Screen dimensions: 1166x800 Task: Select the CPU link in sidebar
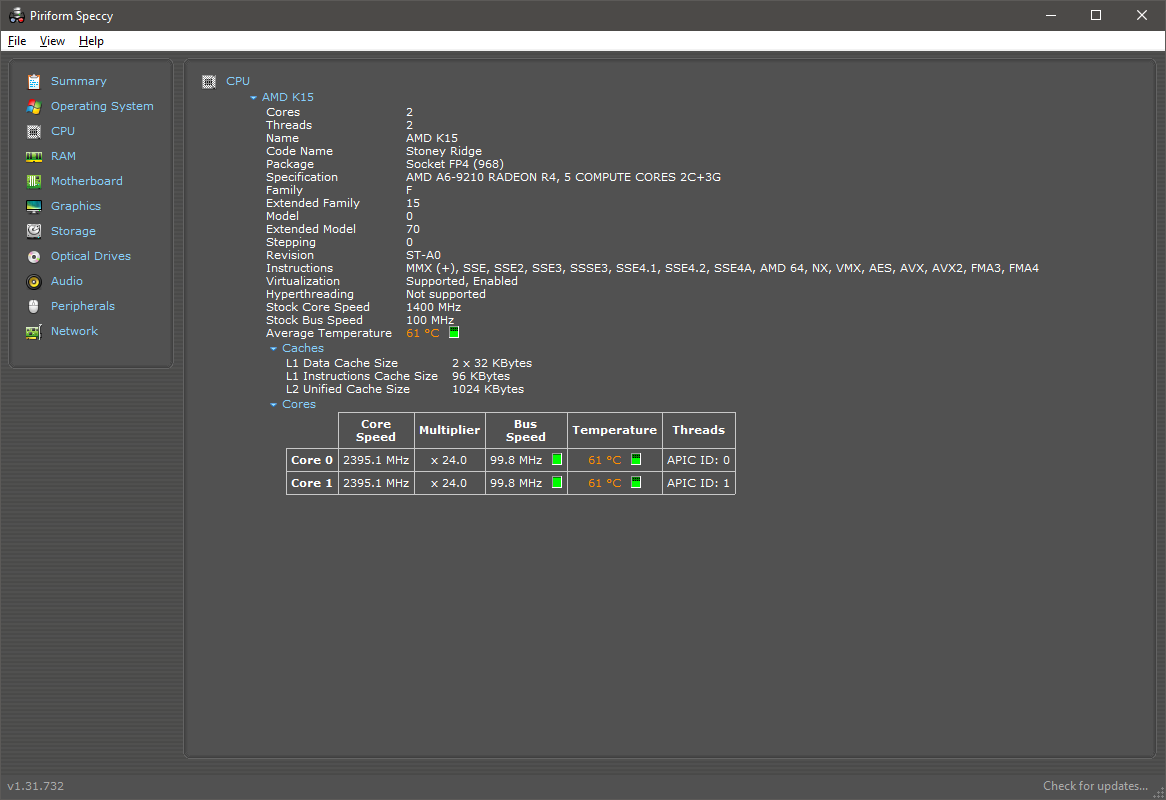pyautogui.click(x=62, y=131)
